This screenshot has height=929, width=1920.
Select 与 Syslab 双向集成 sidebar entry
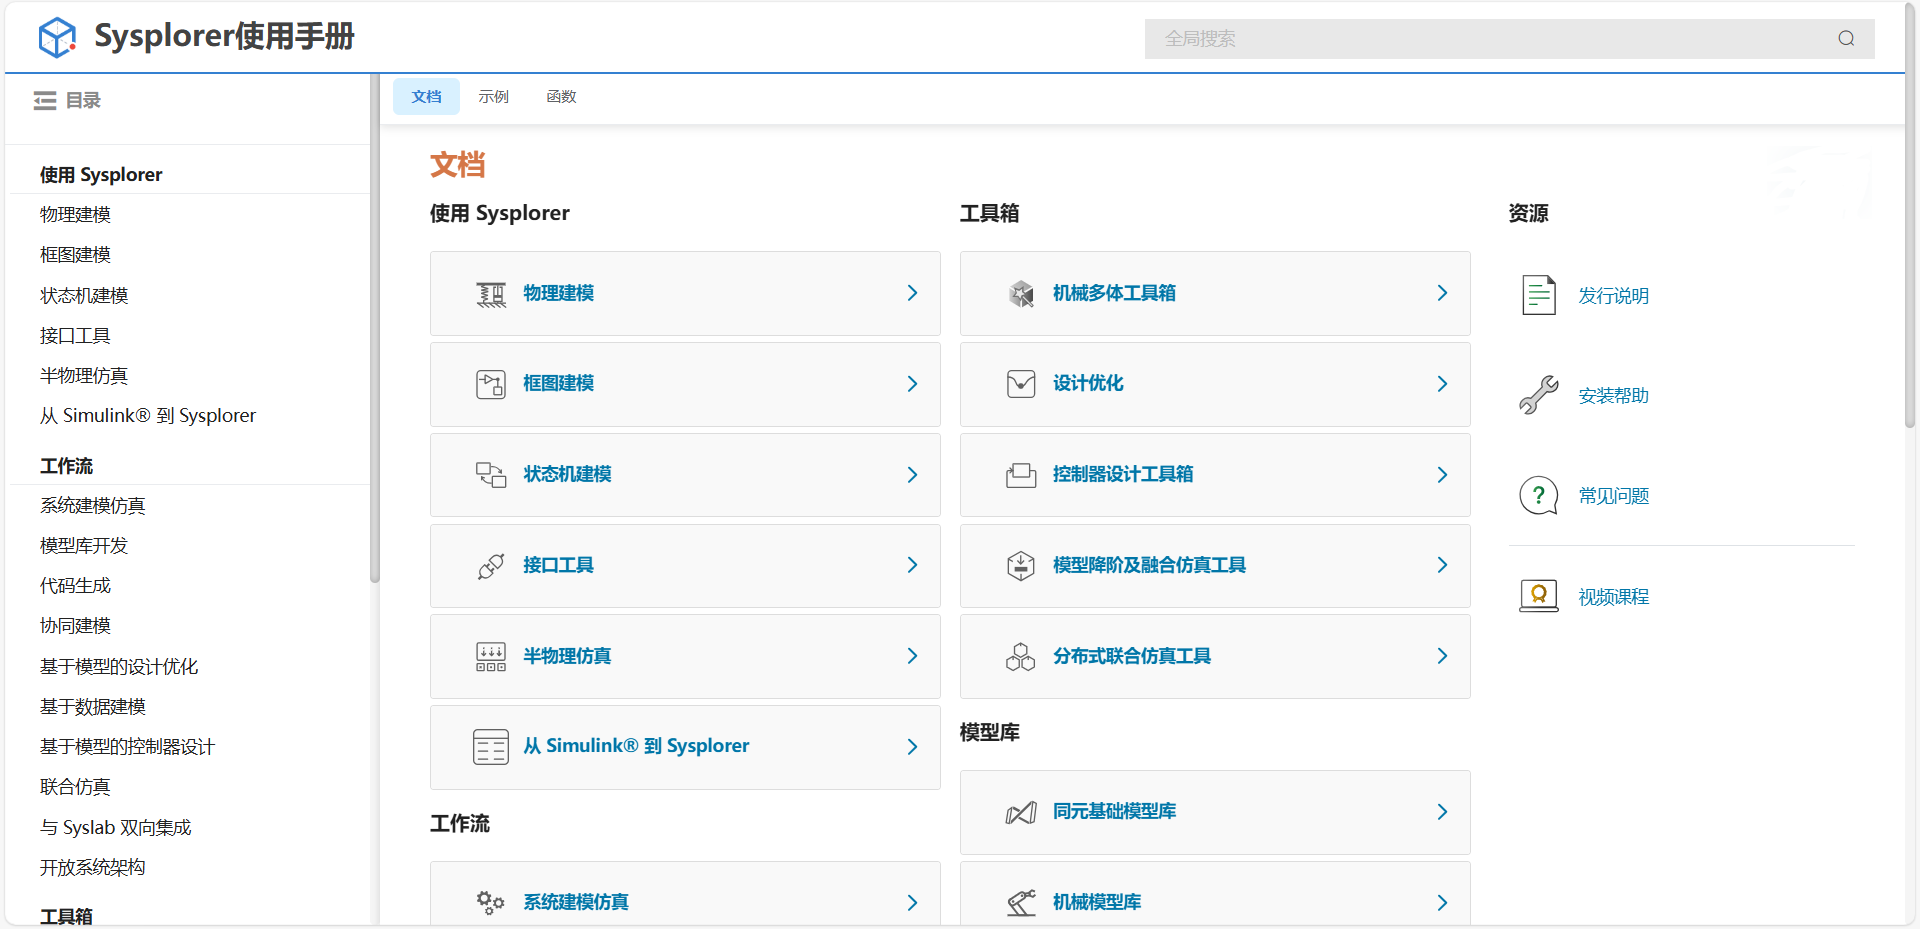(x=115, y=828)
